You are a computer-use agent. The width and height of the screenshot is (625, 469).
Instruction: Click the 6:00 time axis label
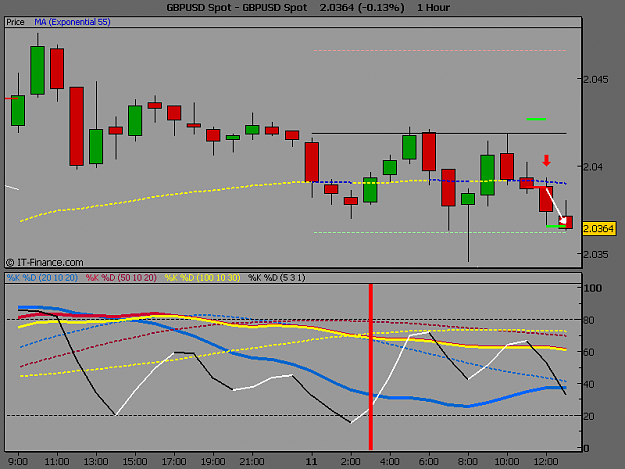(429, 461)
